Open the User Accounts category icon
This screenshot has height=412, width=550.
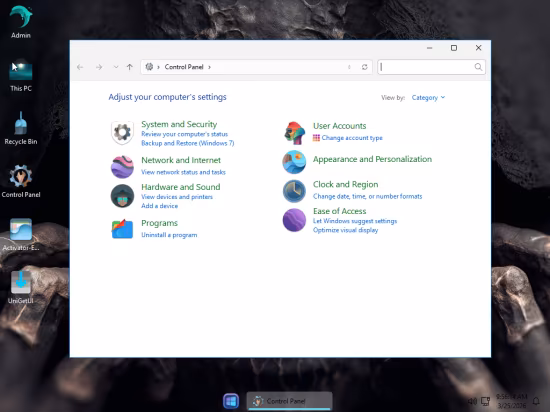click(x=294, y=133)
